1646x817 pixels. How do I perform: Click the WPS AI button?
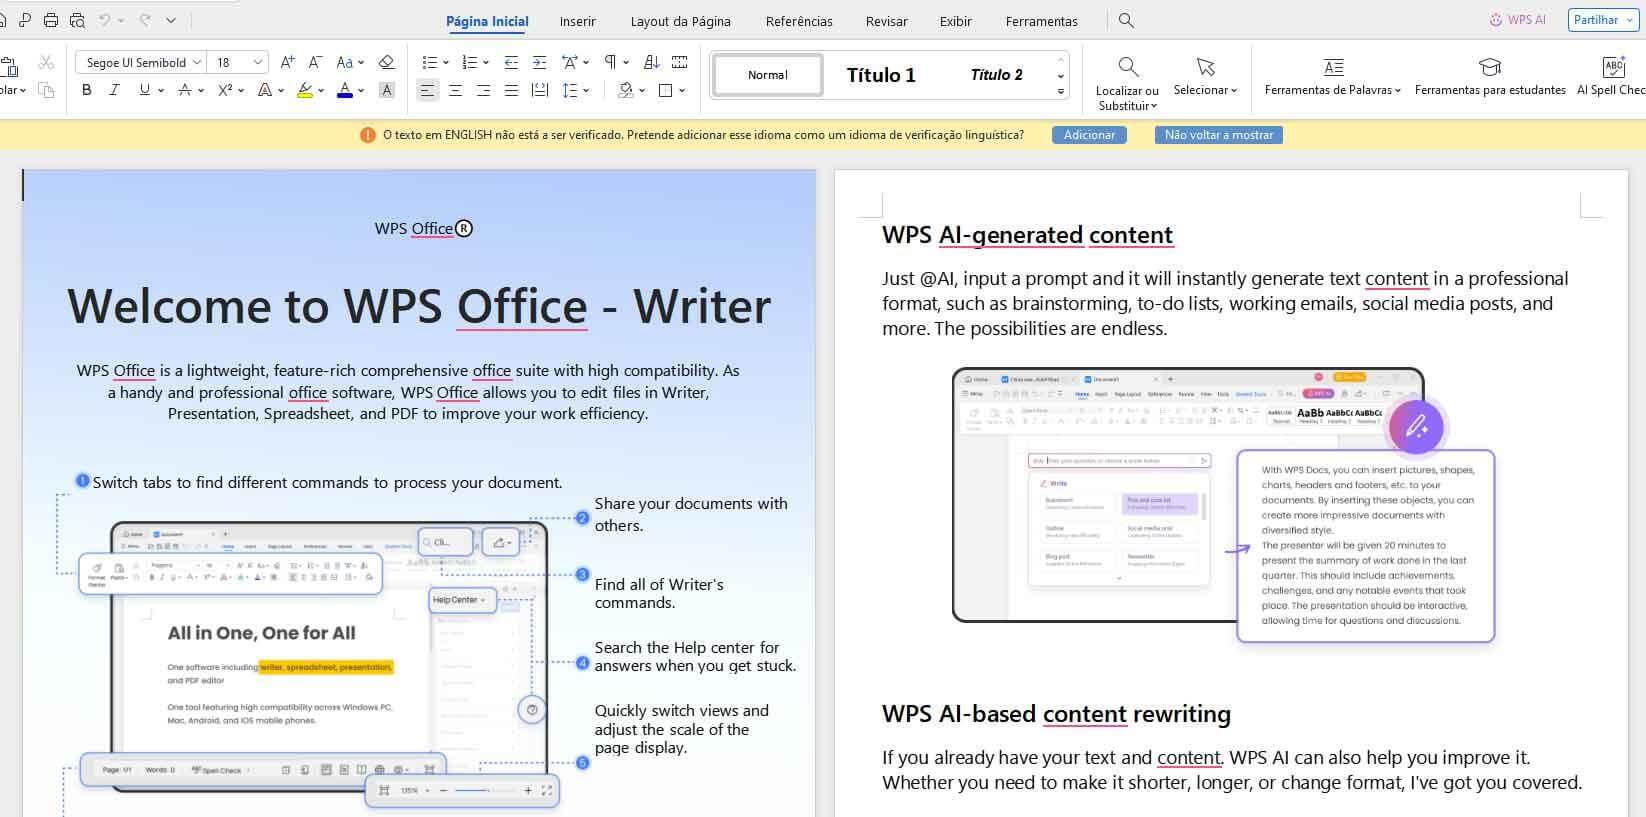pyautogui.click(x=1518, y=20)
